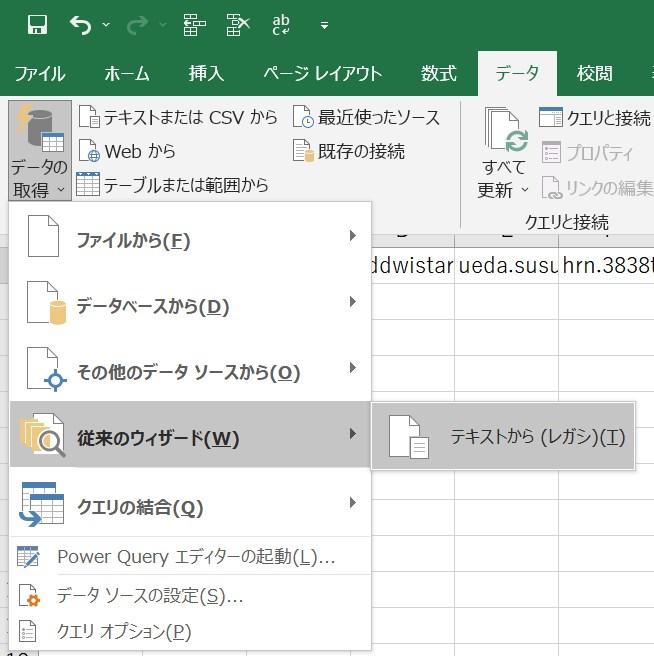The width and height of the screenshot is (654, 656).
Task: Click the Save icon in quick access toolbar
Action: pyautogui.click(x=37, y=24)
